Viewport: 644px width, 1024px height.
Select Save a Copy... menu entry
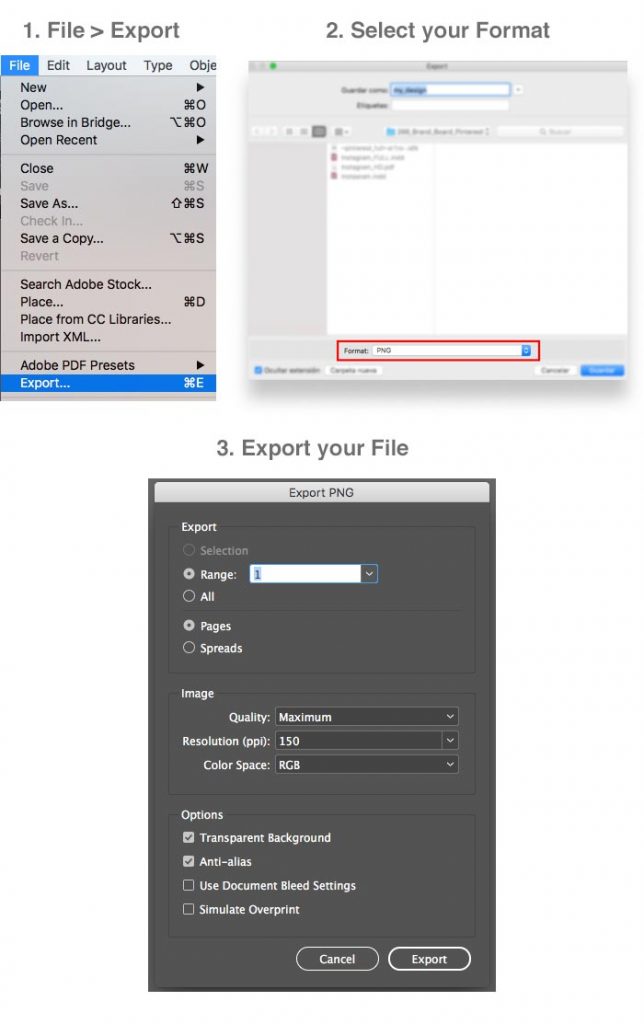[108, 238]
